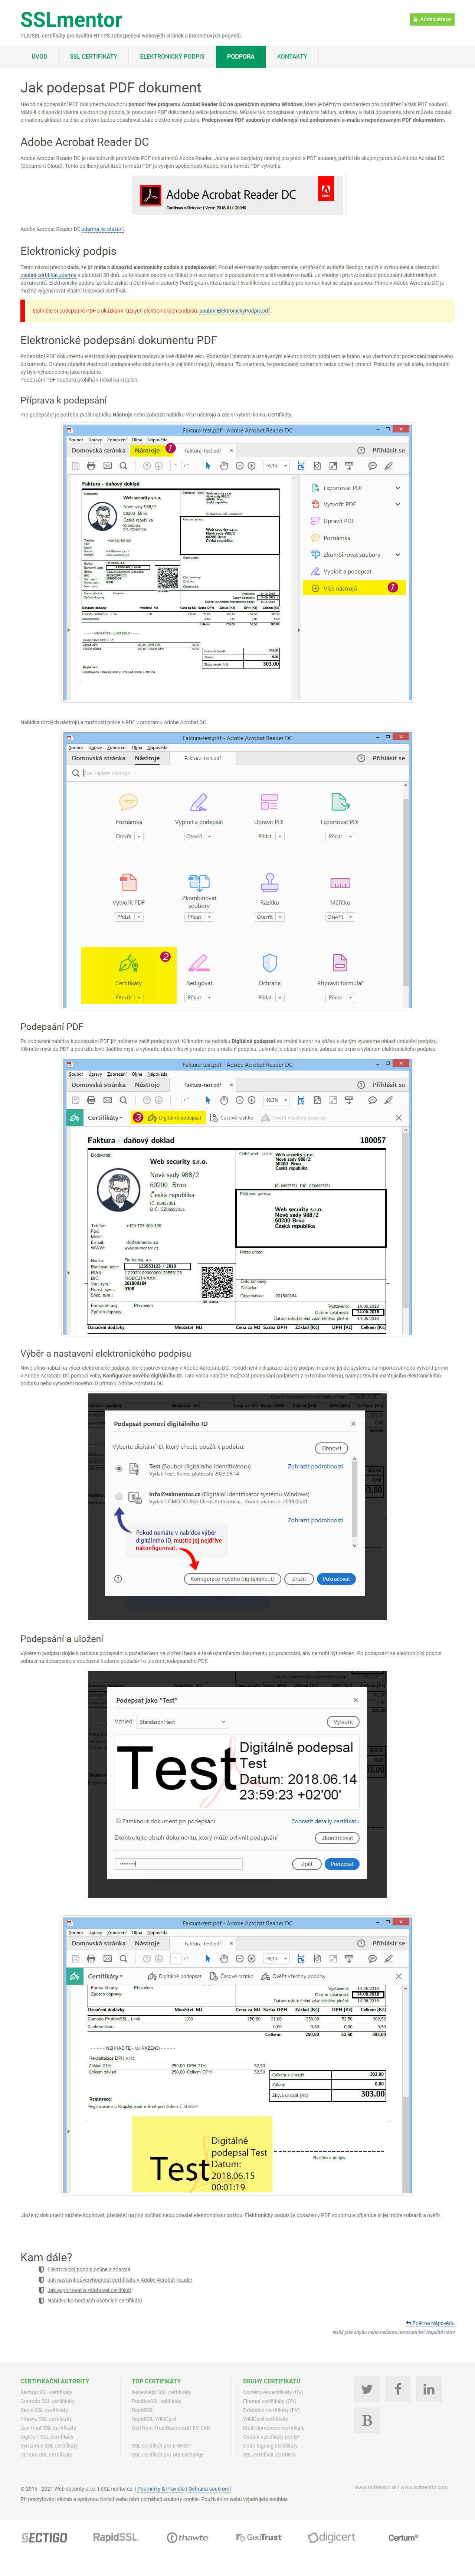
Task: Select the Test digital ID radio button
Action: click(119, 1469)
